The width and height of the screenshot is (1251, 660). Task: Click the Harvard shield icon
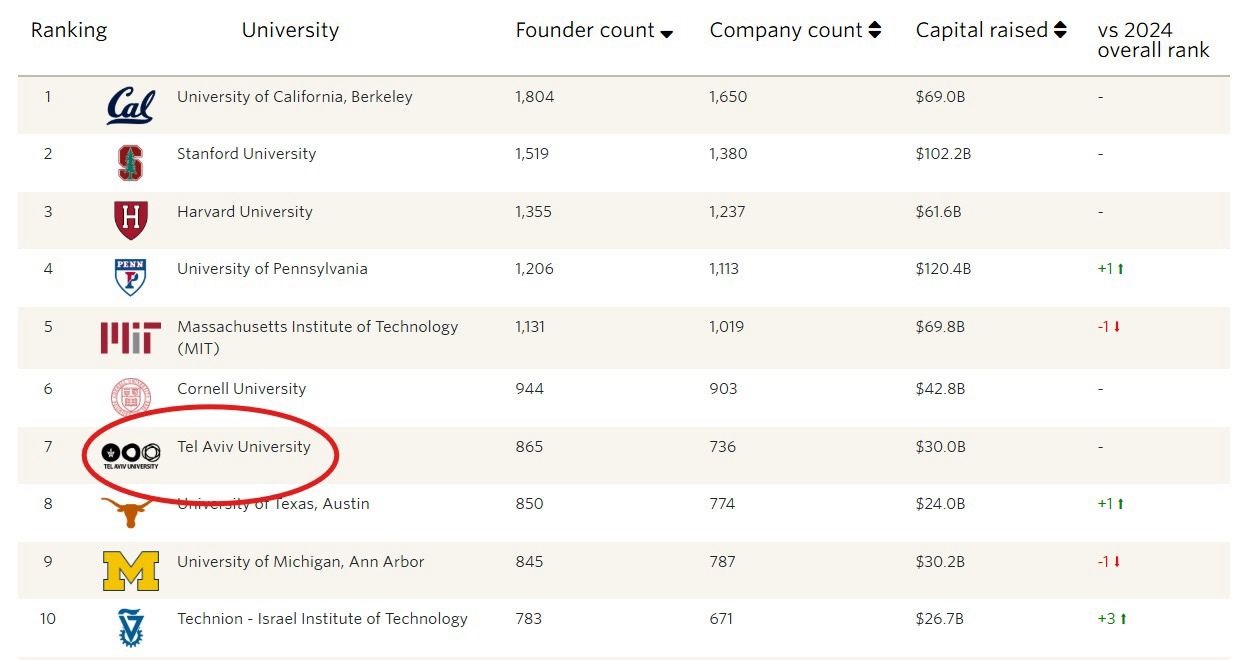pos(129,220)
